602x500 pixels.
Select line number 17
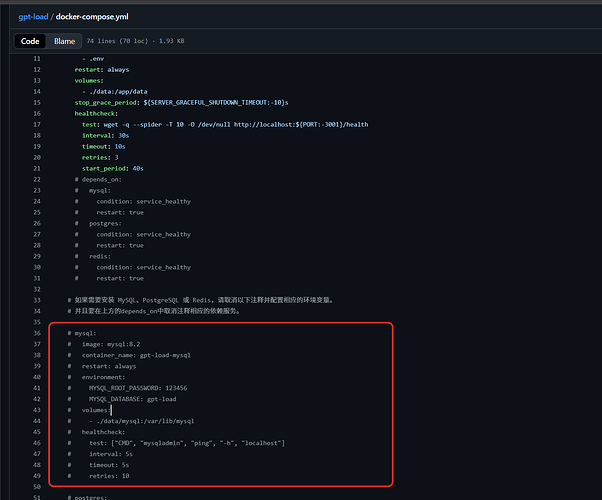click(37, 124)
